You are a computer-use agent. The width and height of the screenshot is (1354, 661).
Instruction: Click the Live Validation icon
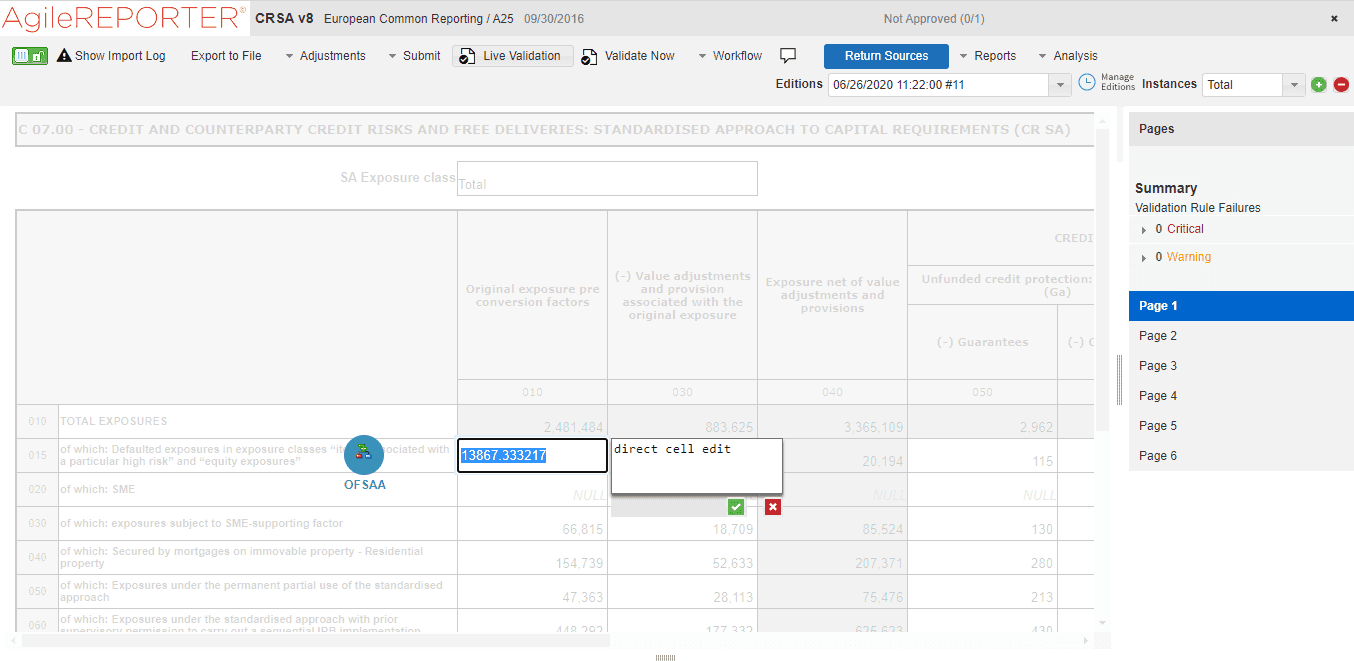pos(466,56)
